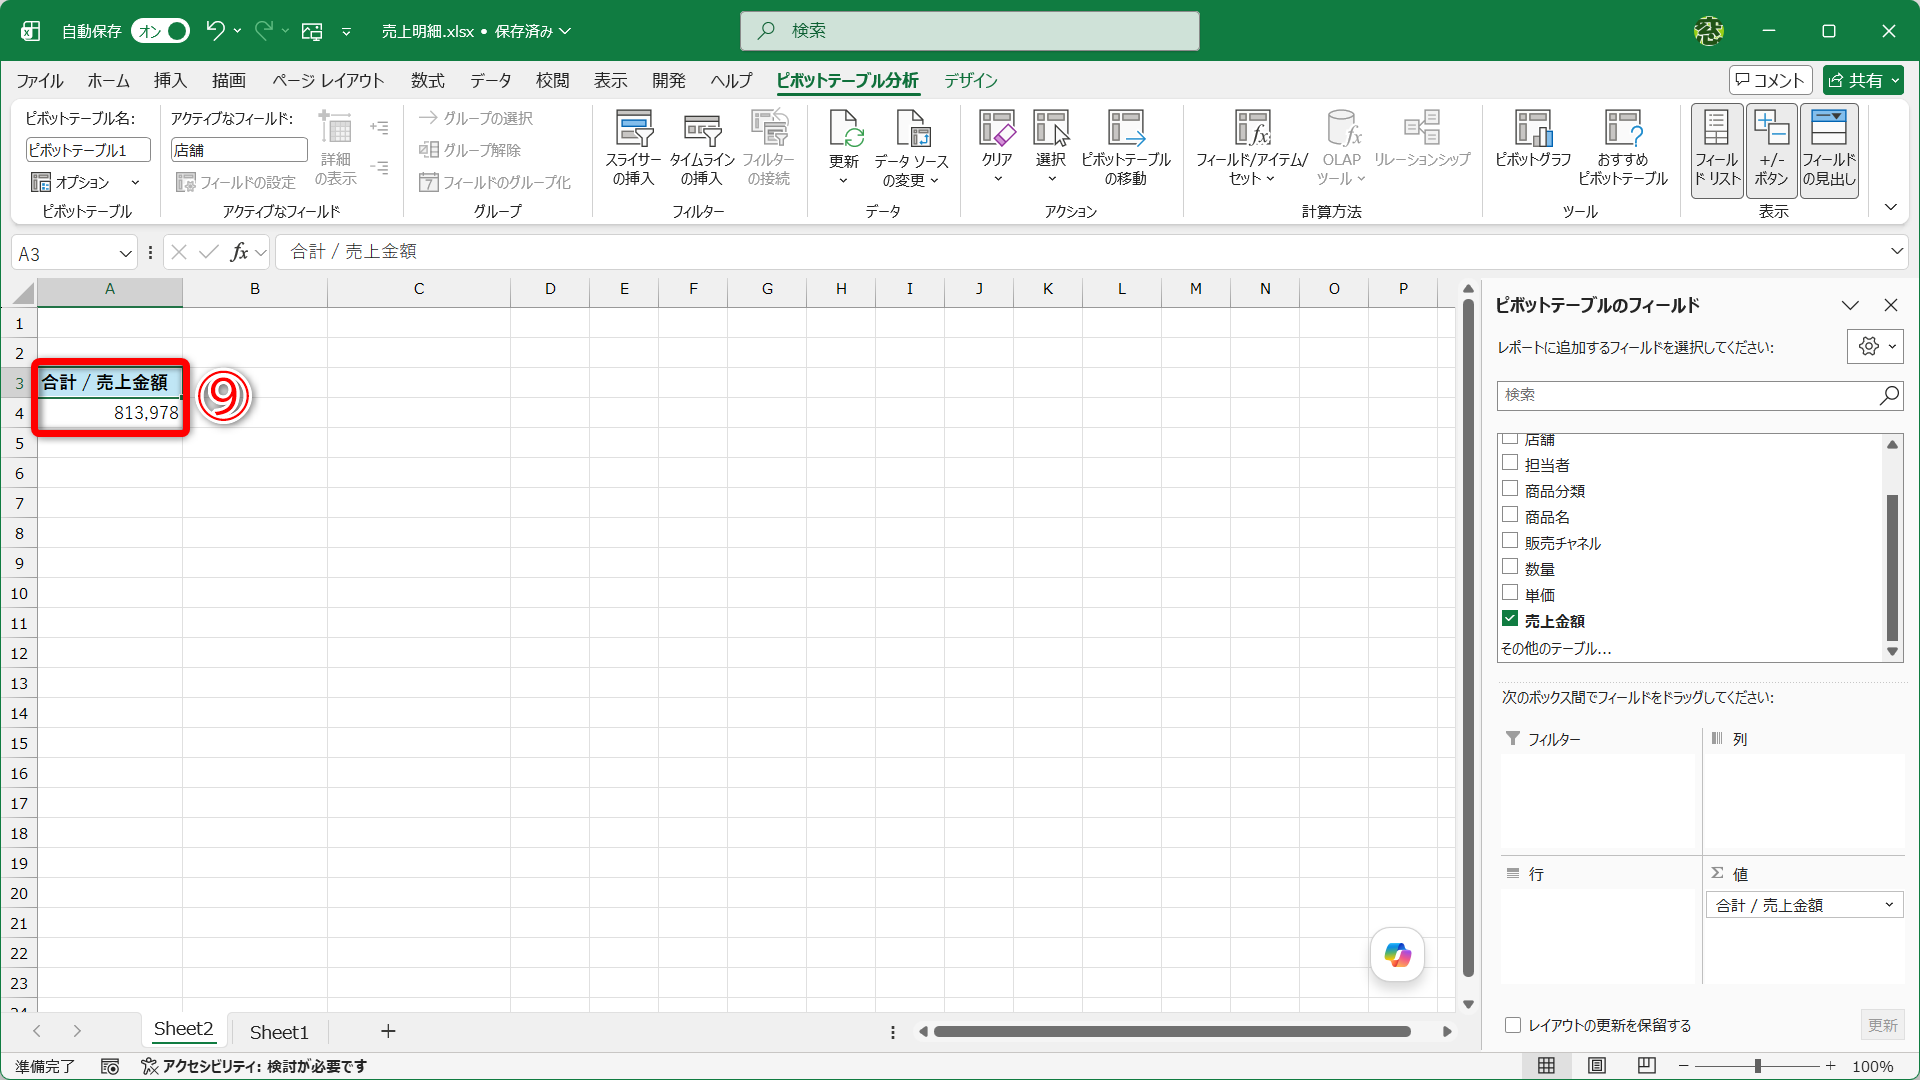Viewport: 1920px width, 1080px height.
Task: Zoom out with the minus button
Action: 1683,1066
